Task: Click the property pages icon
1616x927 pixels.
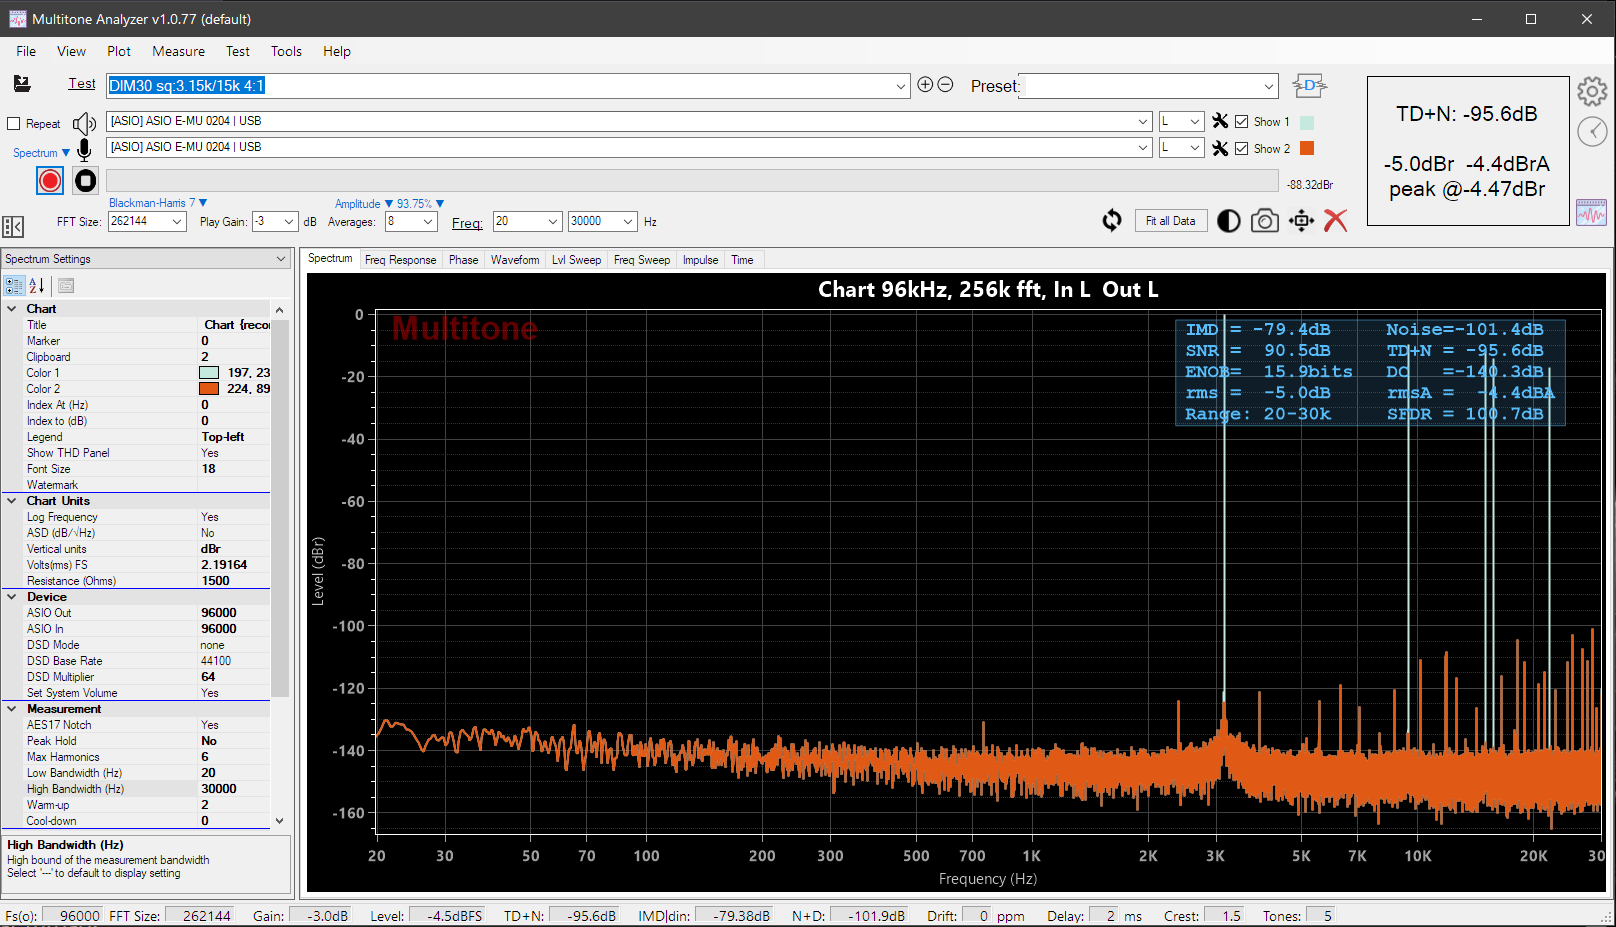Action: tap(66, 286)
